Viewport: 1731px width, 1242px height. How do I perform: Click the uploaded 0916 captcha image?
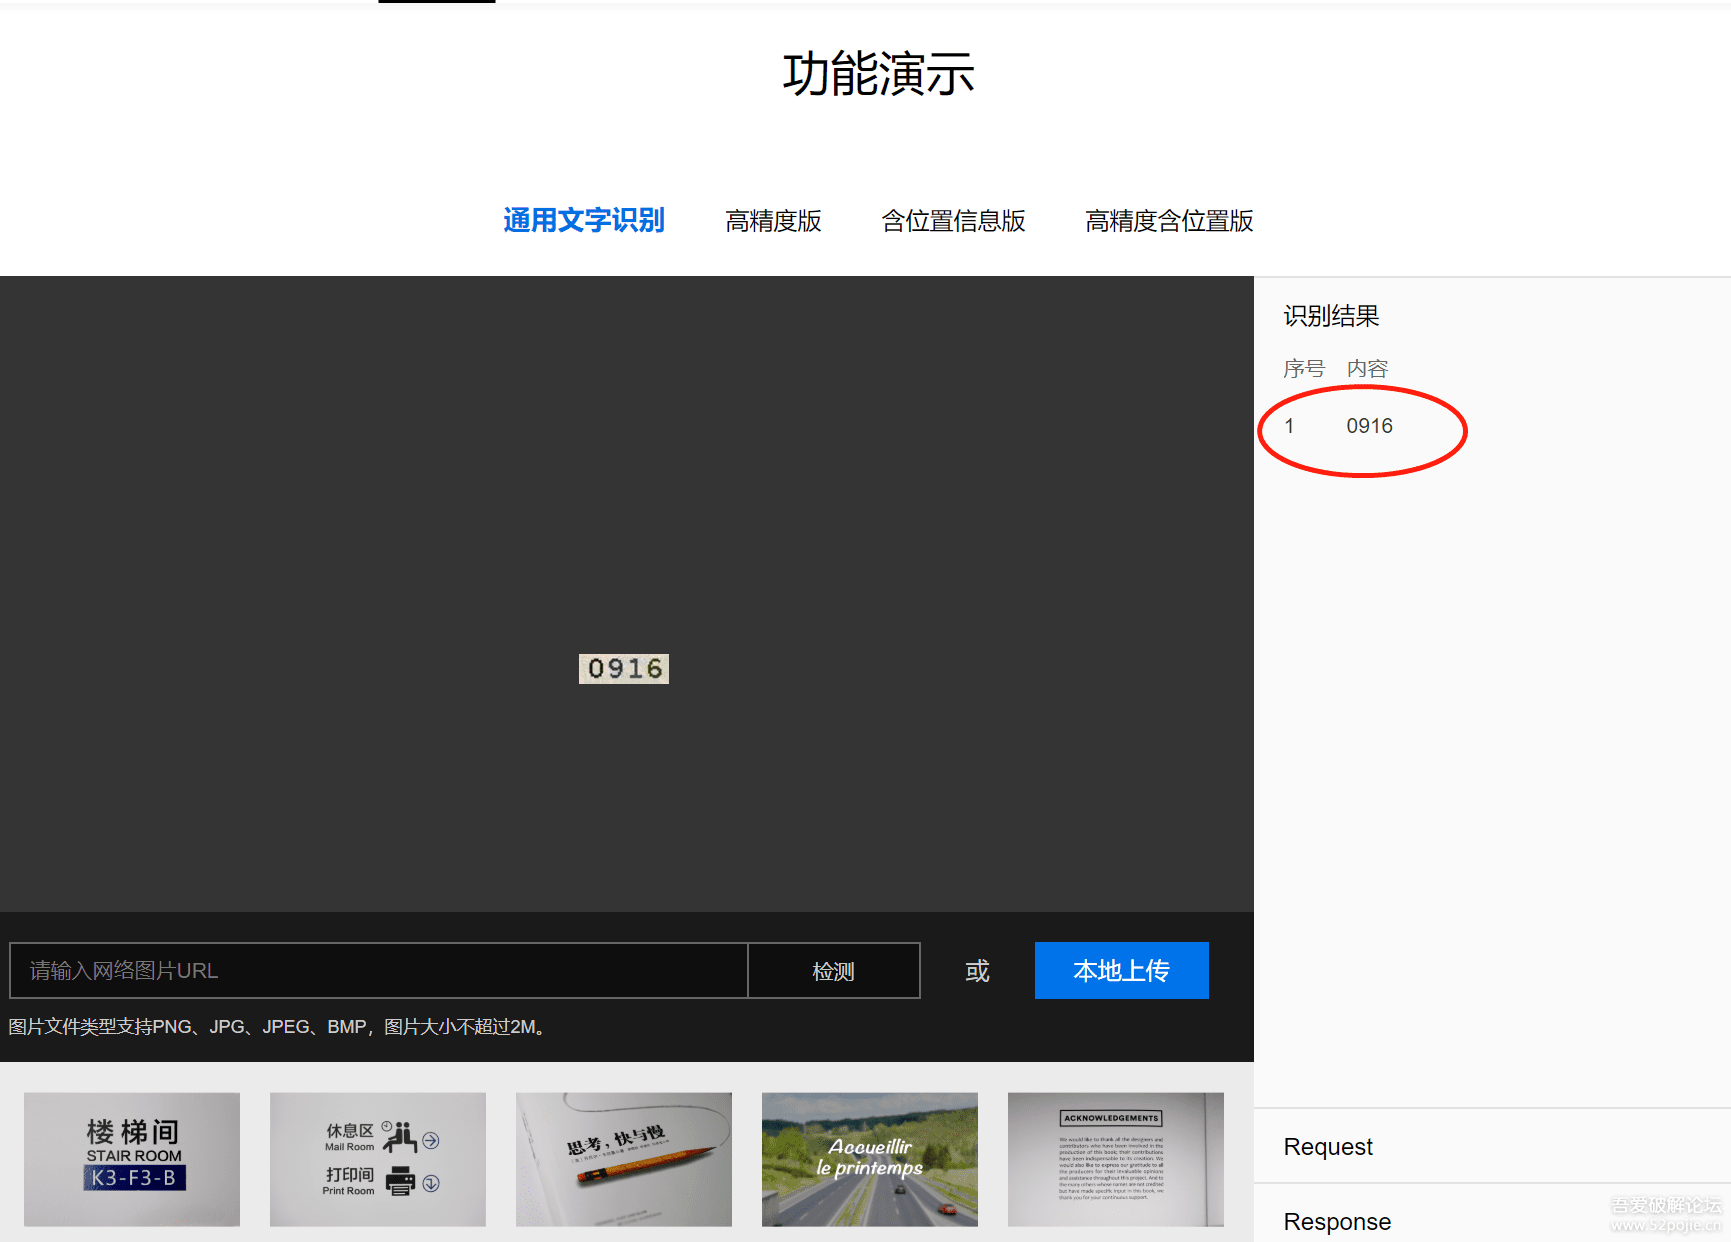click(624, 668)
